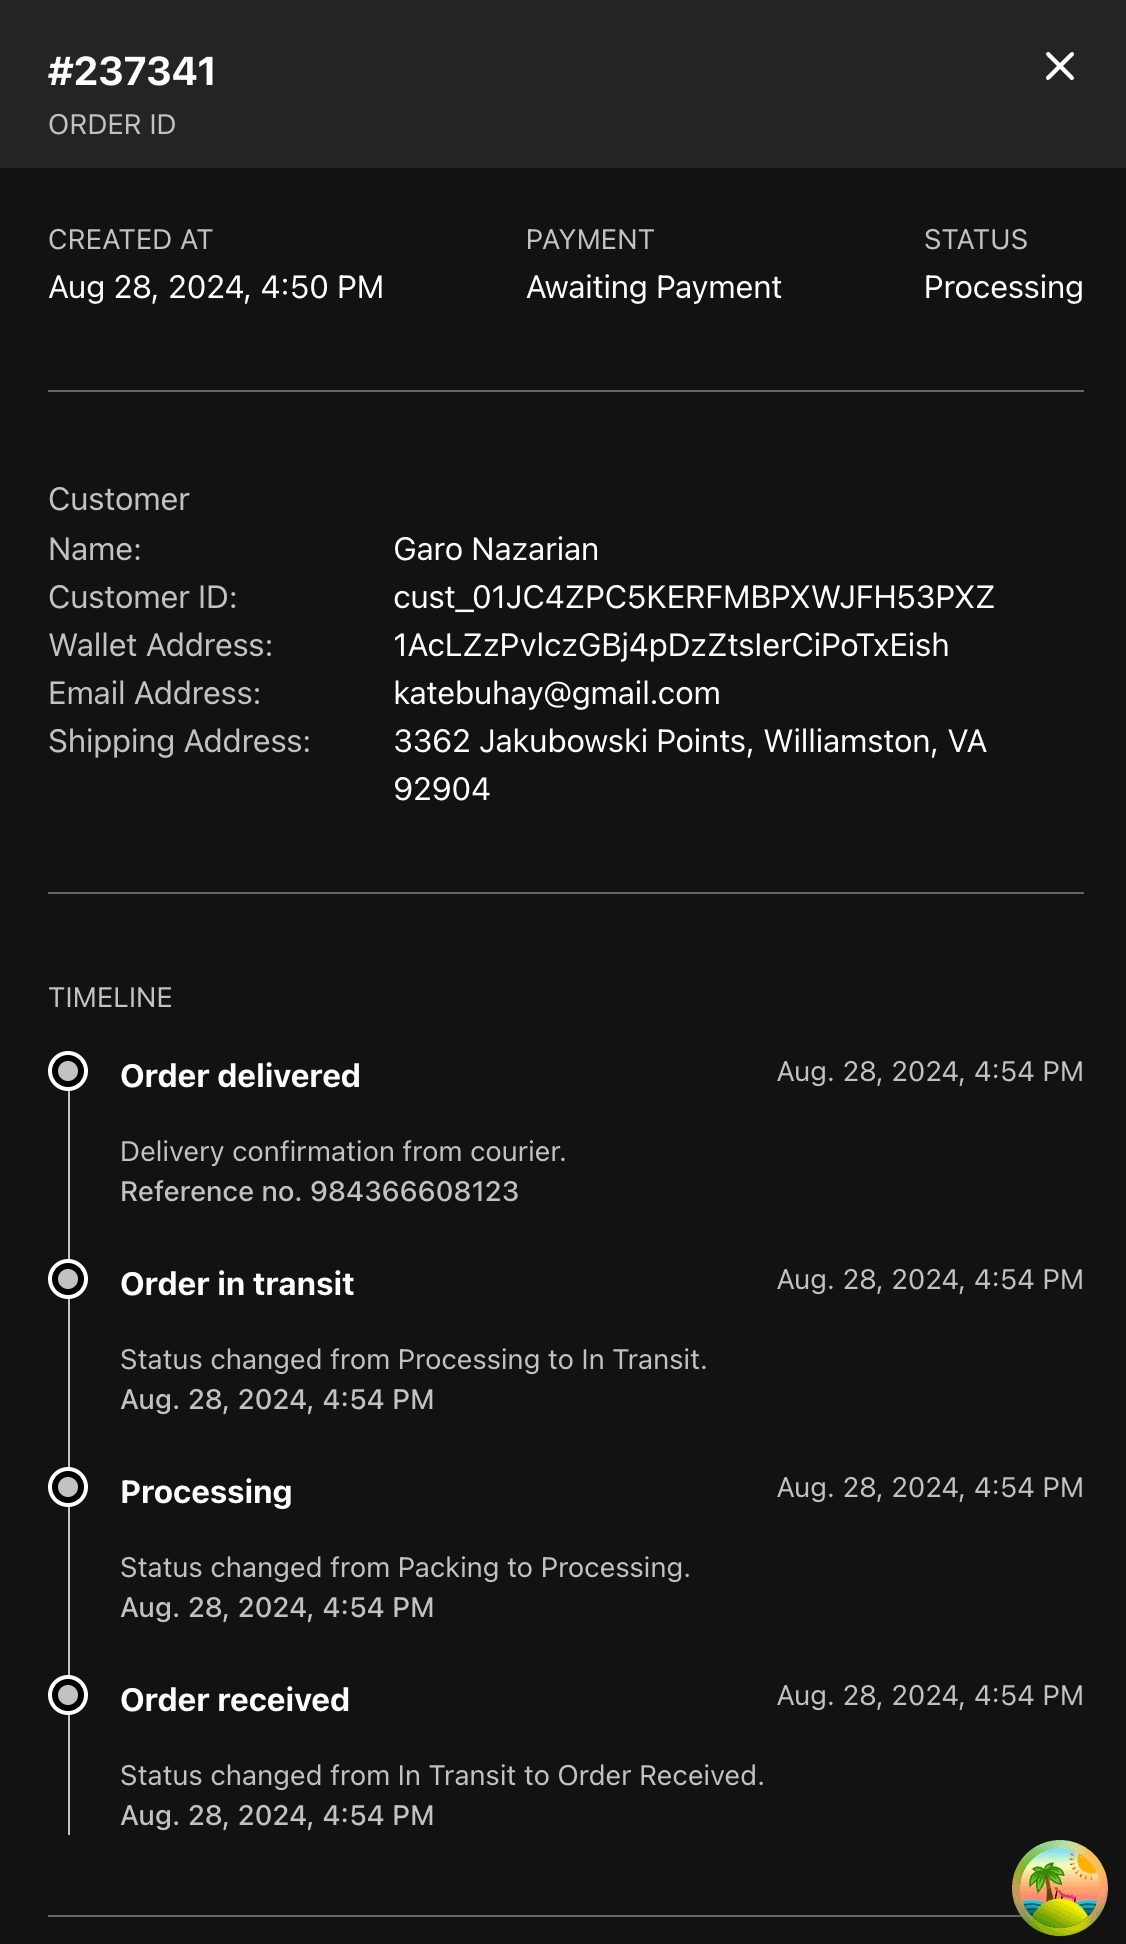The width and height of the screenshot is (1126, 1944).
Task: Close the order details panel
Action: (1059, 67)
